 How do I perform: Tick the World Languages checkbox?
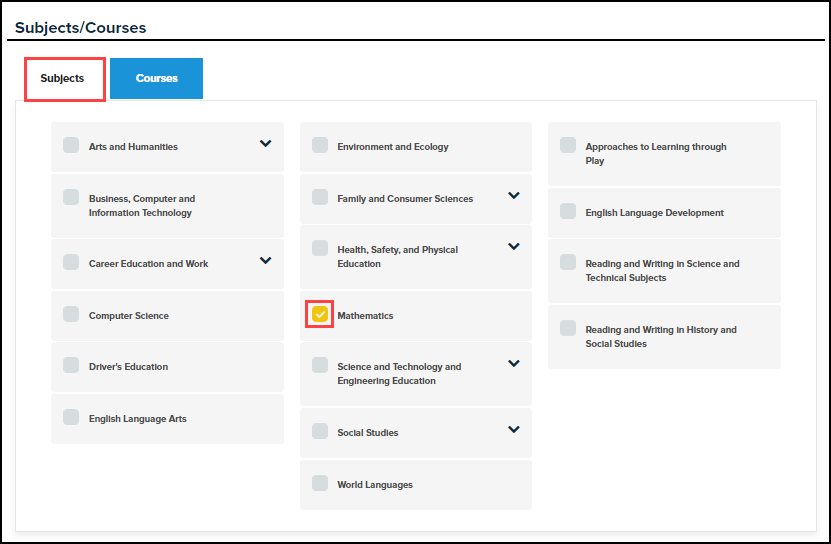(320, 484)
